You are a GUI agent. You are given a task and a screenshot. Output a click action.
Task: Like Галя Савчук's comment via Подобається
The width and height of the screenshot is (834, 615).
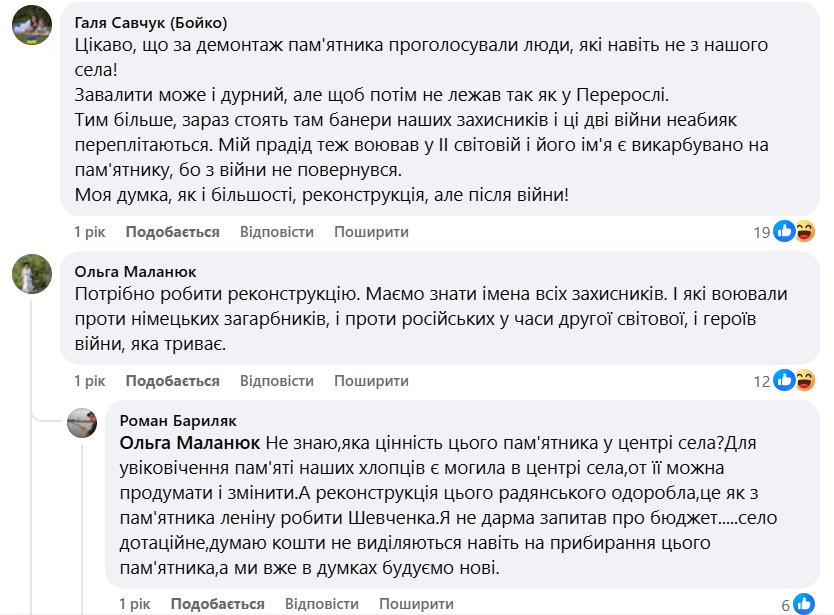tap(172, 232)
